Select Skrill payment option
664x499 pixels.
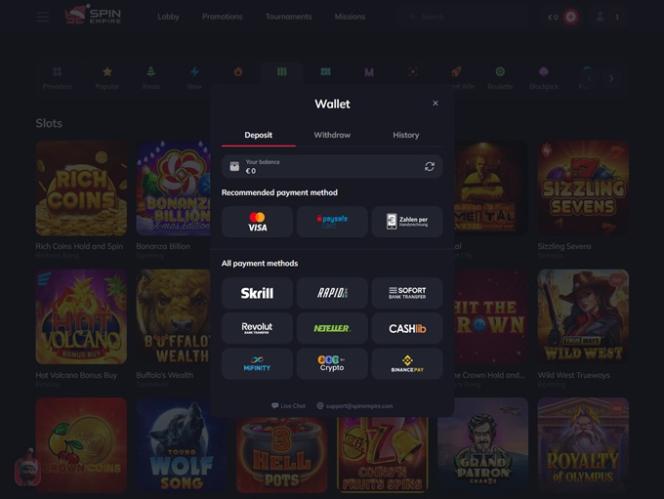257,293
